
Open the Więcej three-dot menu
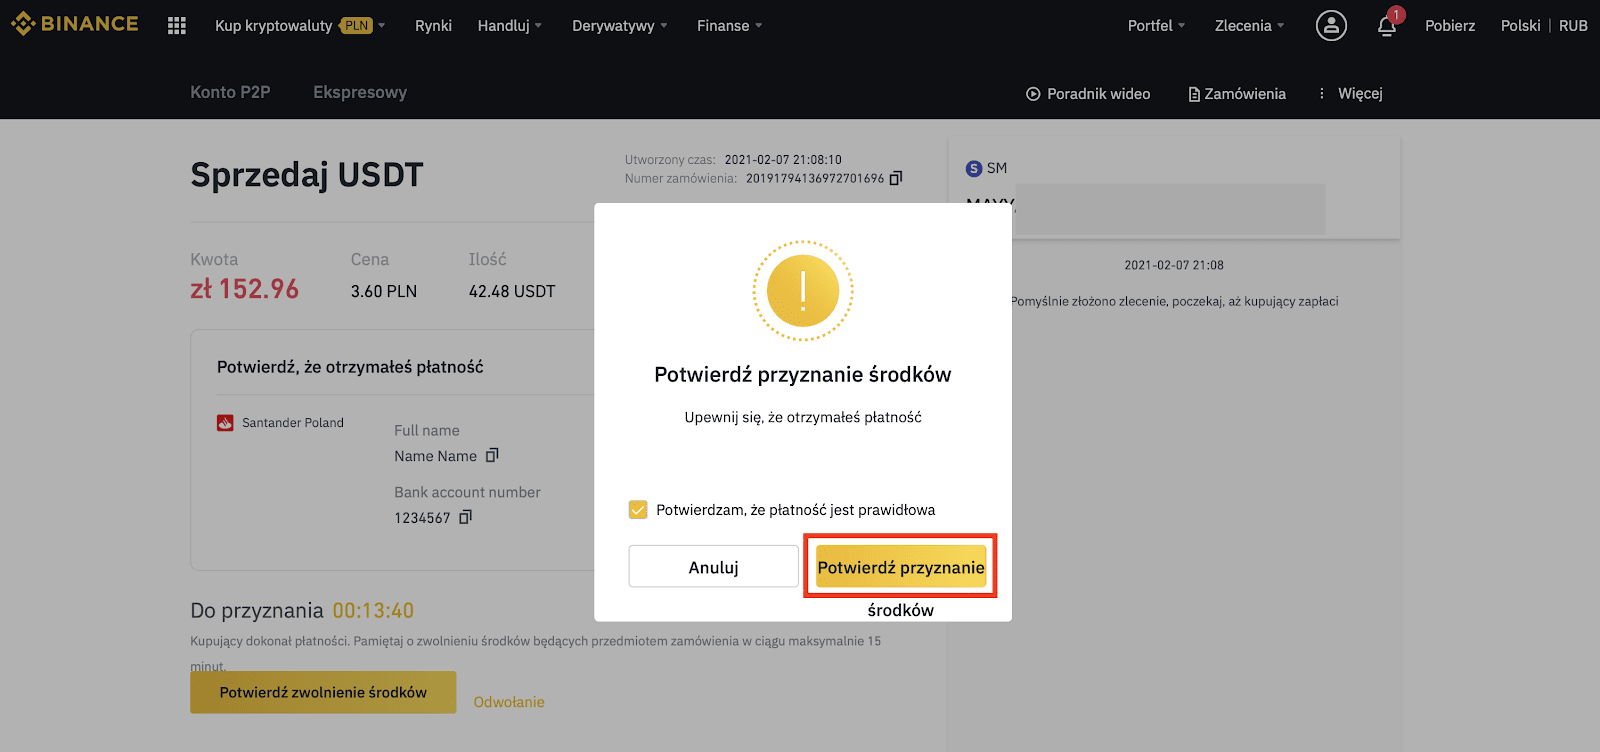tap(1350, 93)
